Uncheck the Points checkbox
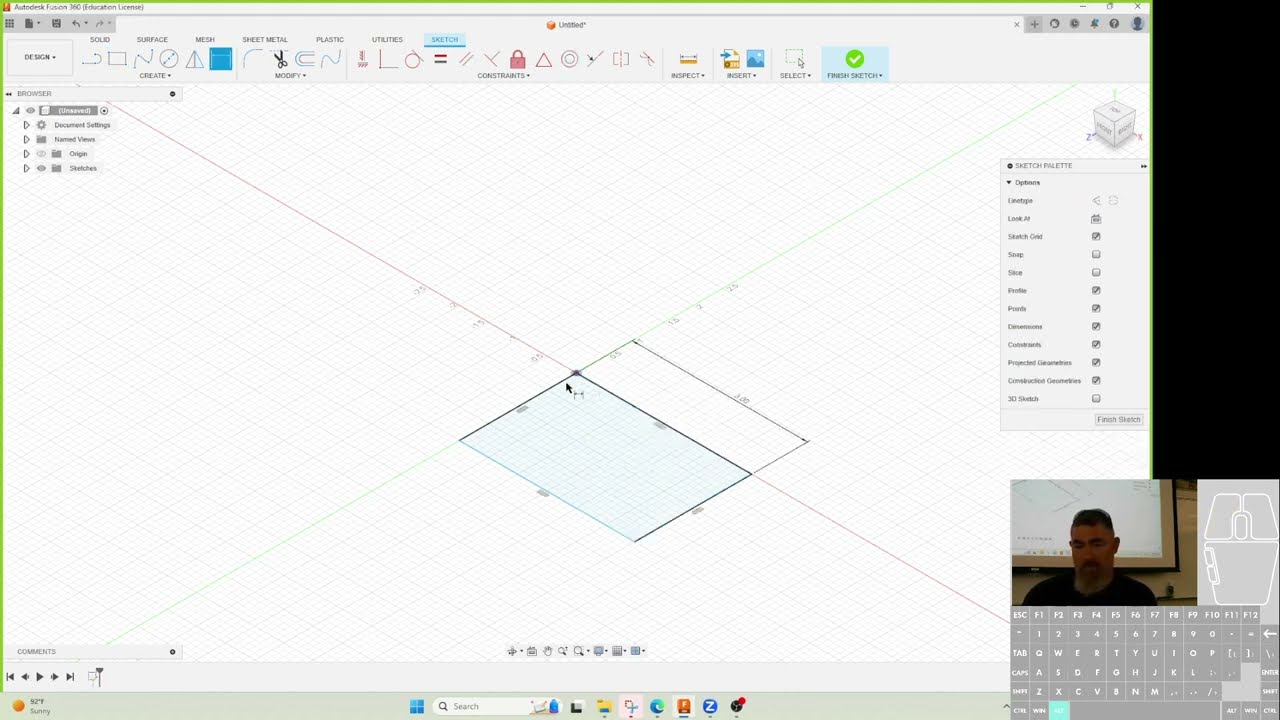This screenshot has width=1280, height=720. (x=1096, y=309)
